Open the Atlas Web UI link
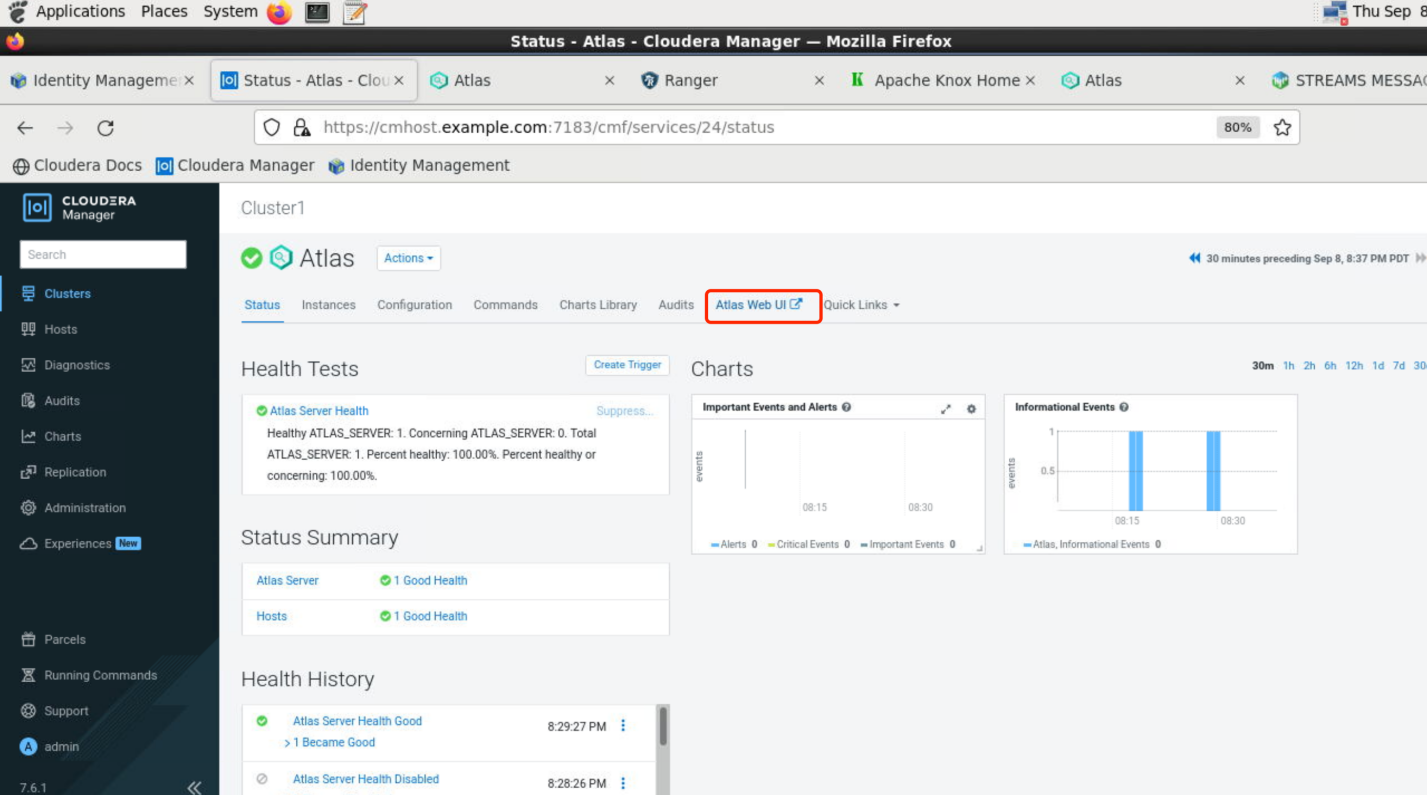1427x795 pixels. (759, 305)
